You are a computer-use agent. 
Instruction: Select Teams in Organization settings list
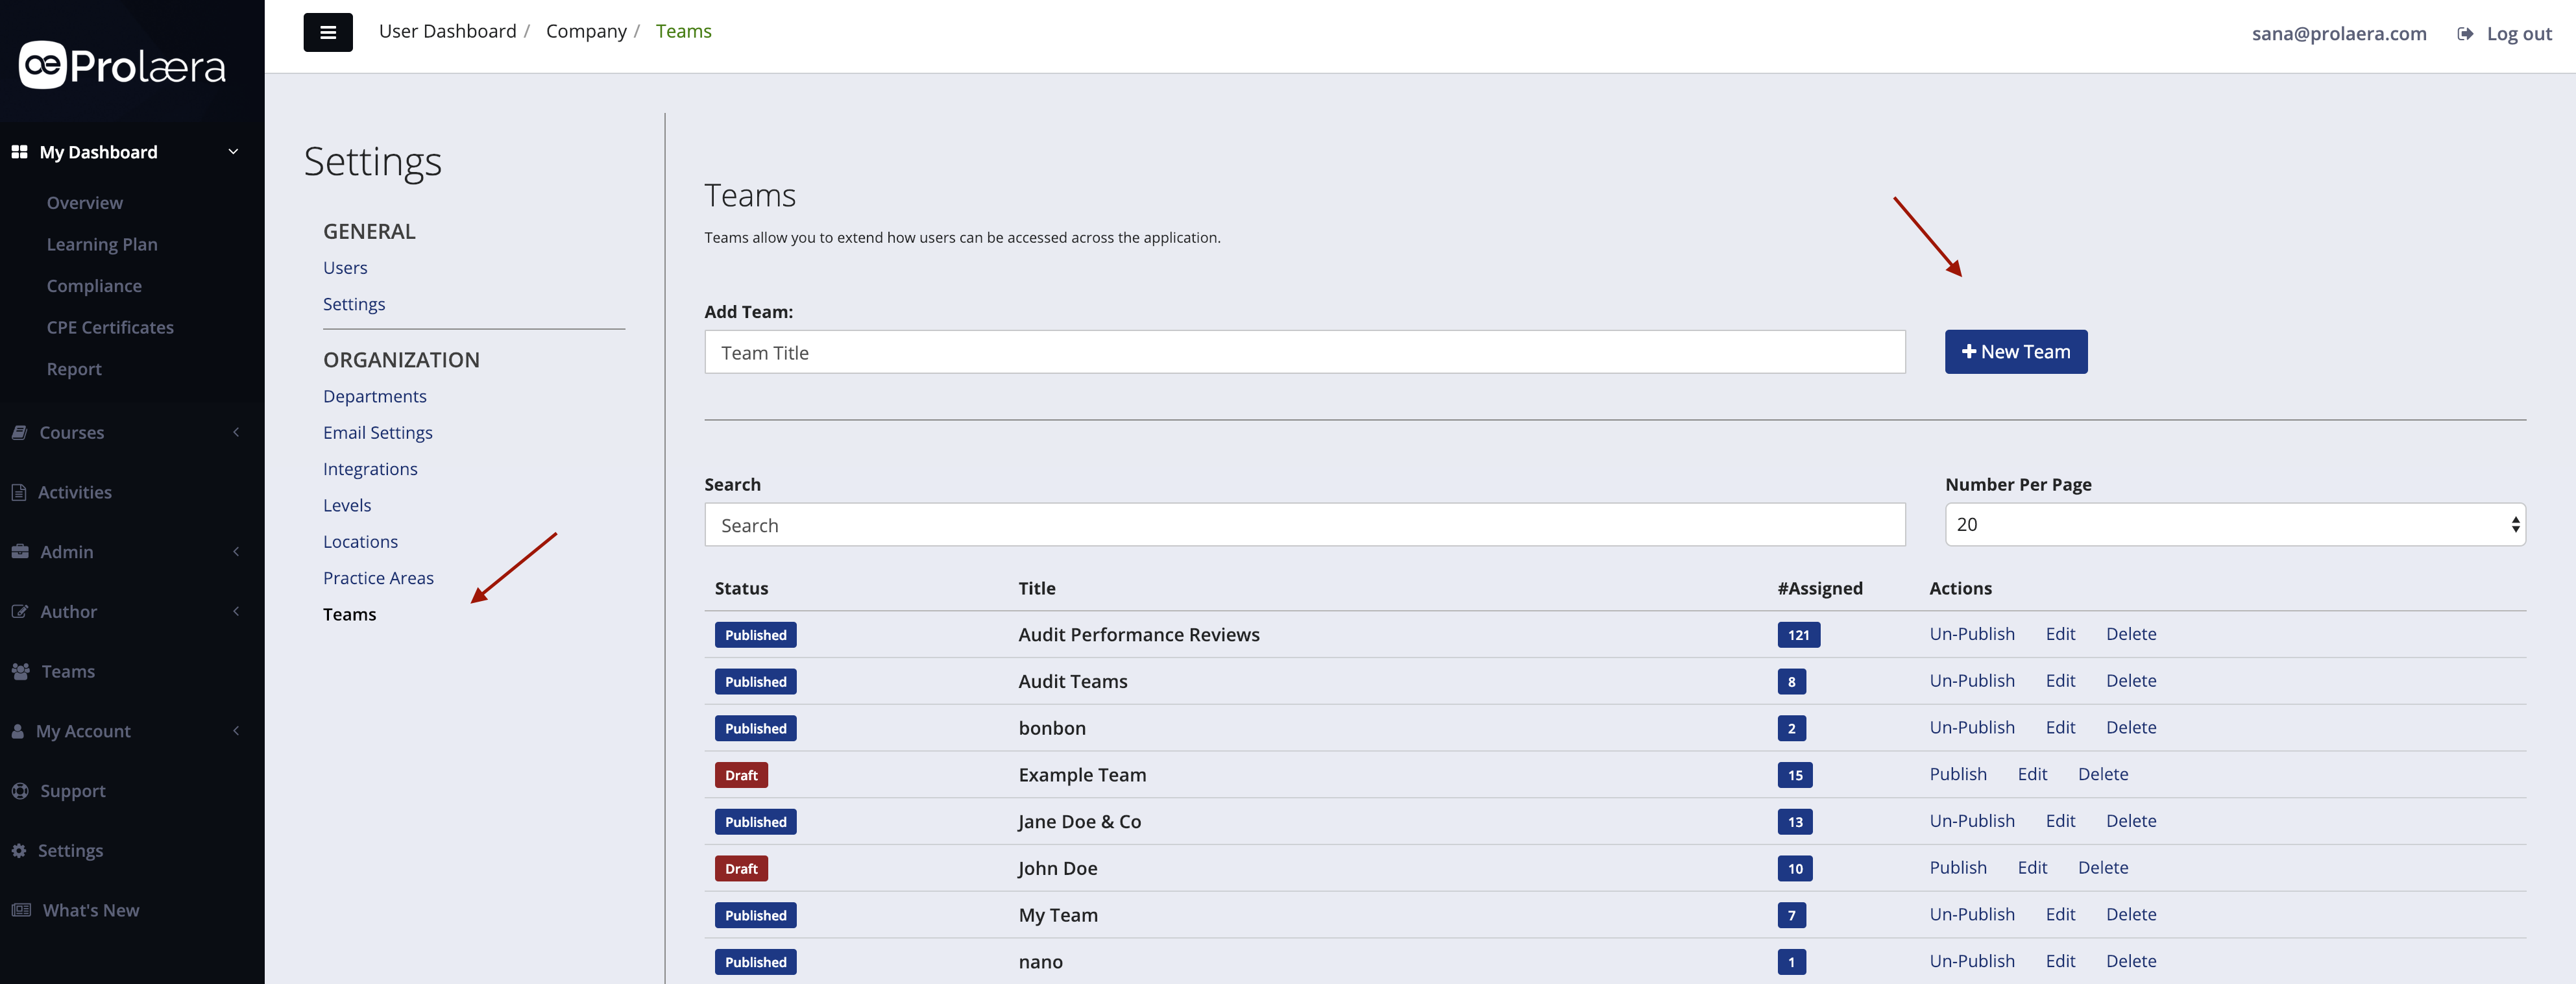click(x=350, y=614)
